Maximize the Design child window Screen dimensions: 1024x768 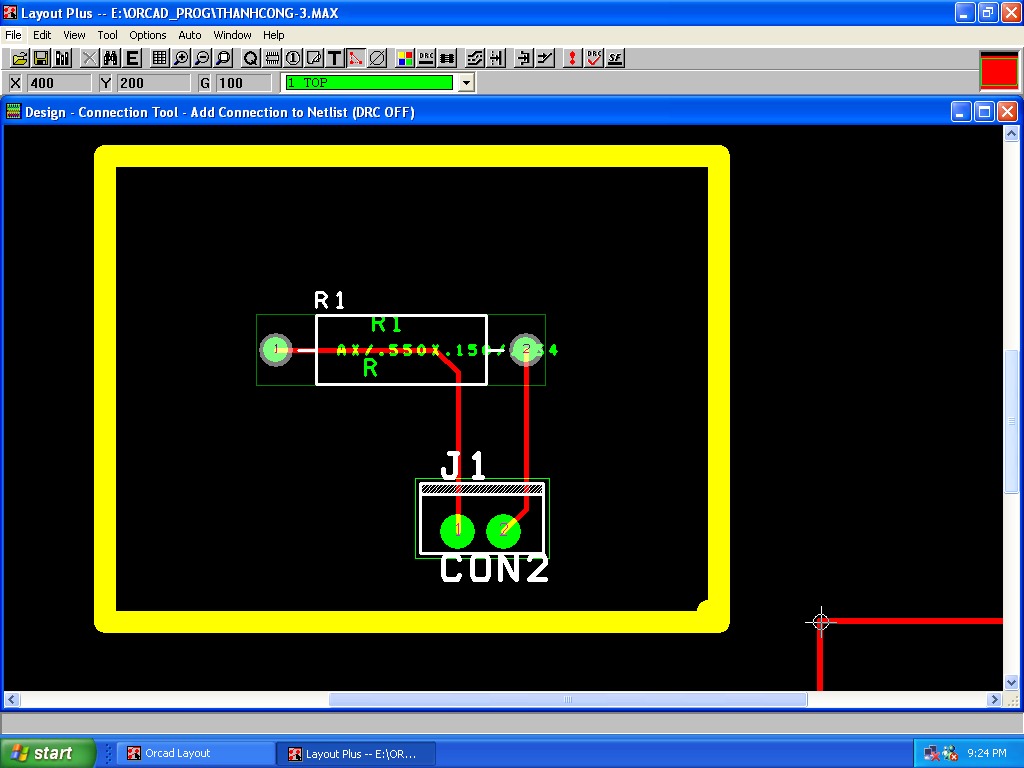984,112
